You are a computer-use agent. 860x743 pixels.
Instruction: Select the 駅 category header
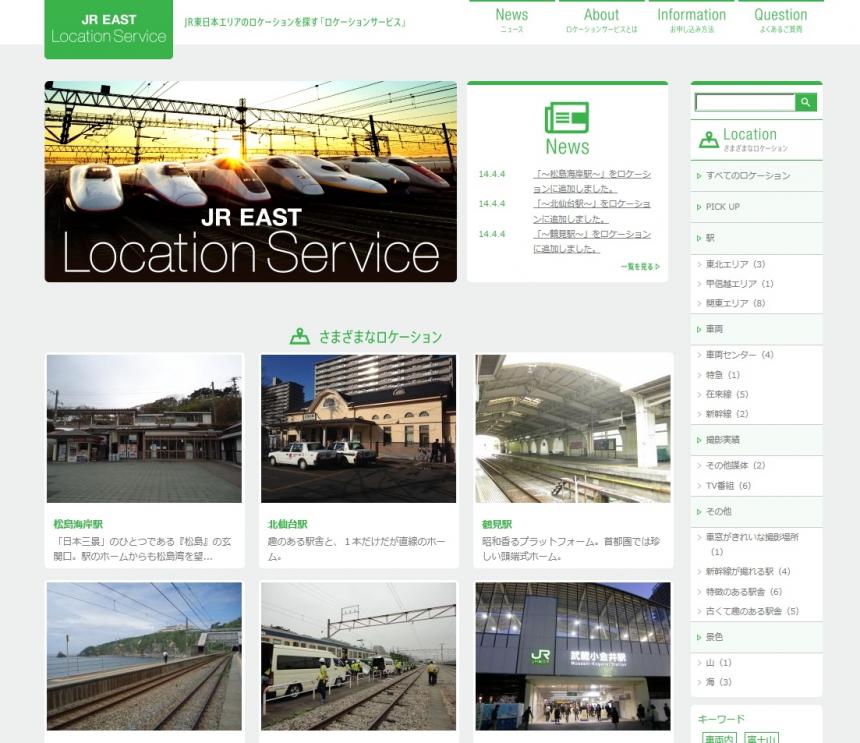[x=756, y=238]
